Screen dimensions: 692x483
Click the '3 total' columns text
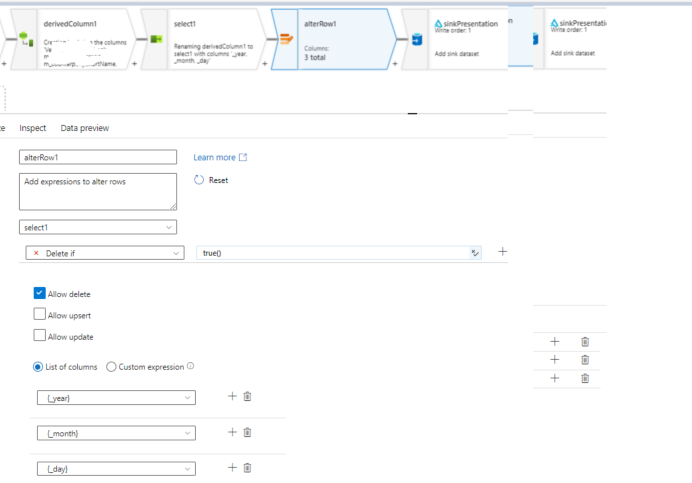315,57
